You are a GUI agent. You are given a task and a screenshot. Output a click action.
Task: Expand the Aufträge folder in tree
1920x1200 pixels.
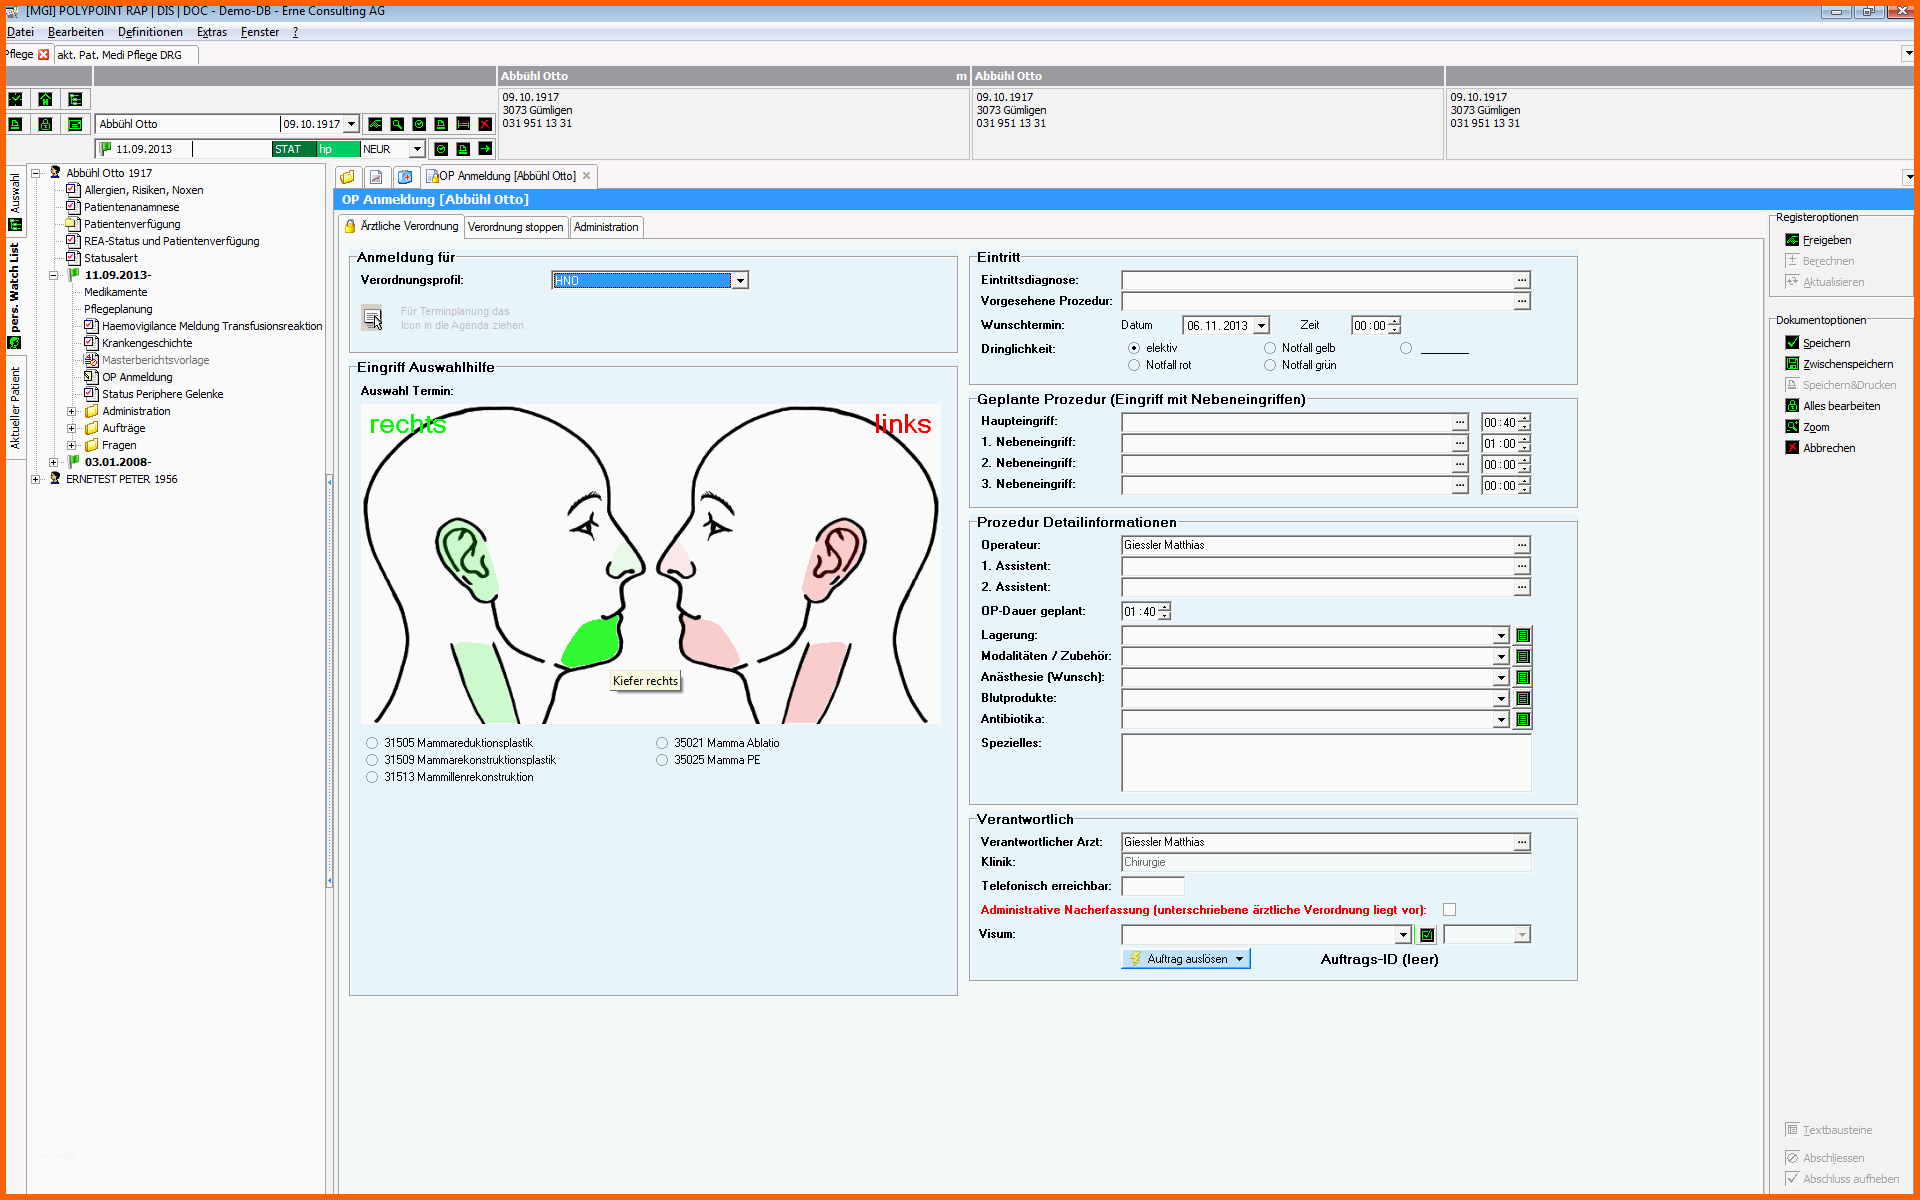(x=71, y=428)
